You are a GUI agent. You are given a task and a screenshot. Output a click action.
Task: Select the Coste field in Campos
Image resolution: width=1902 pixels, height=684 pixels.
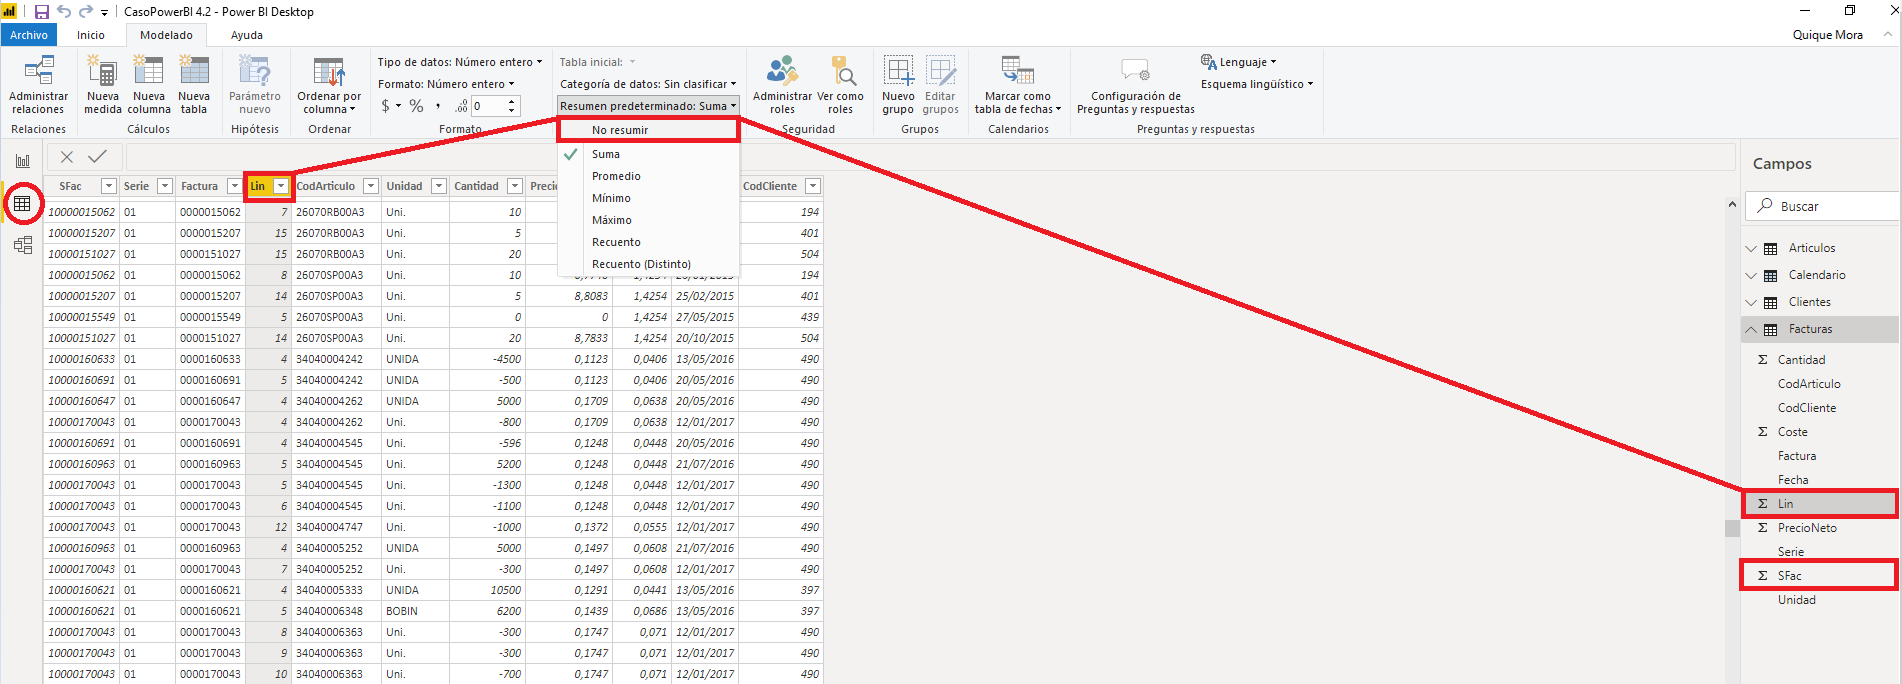point(1819,432)
